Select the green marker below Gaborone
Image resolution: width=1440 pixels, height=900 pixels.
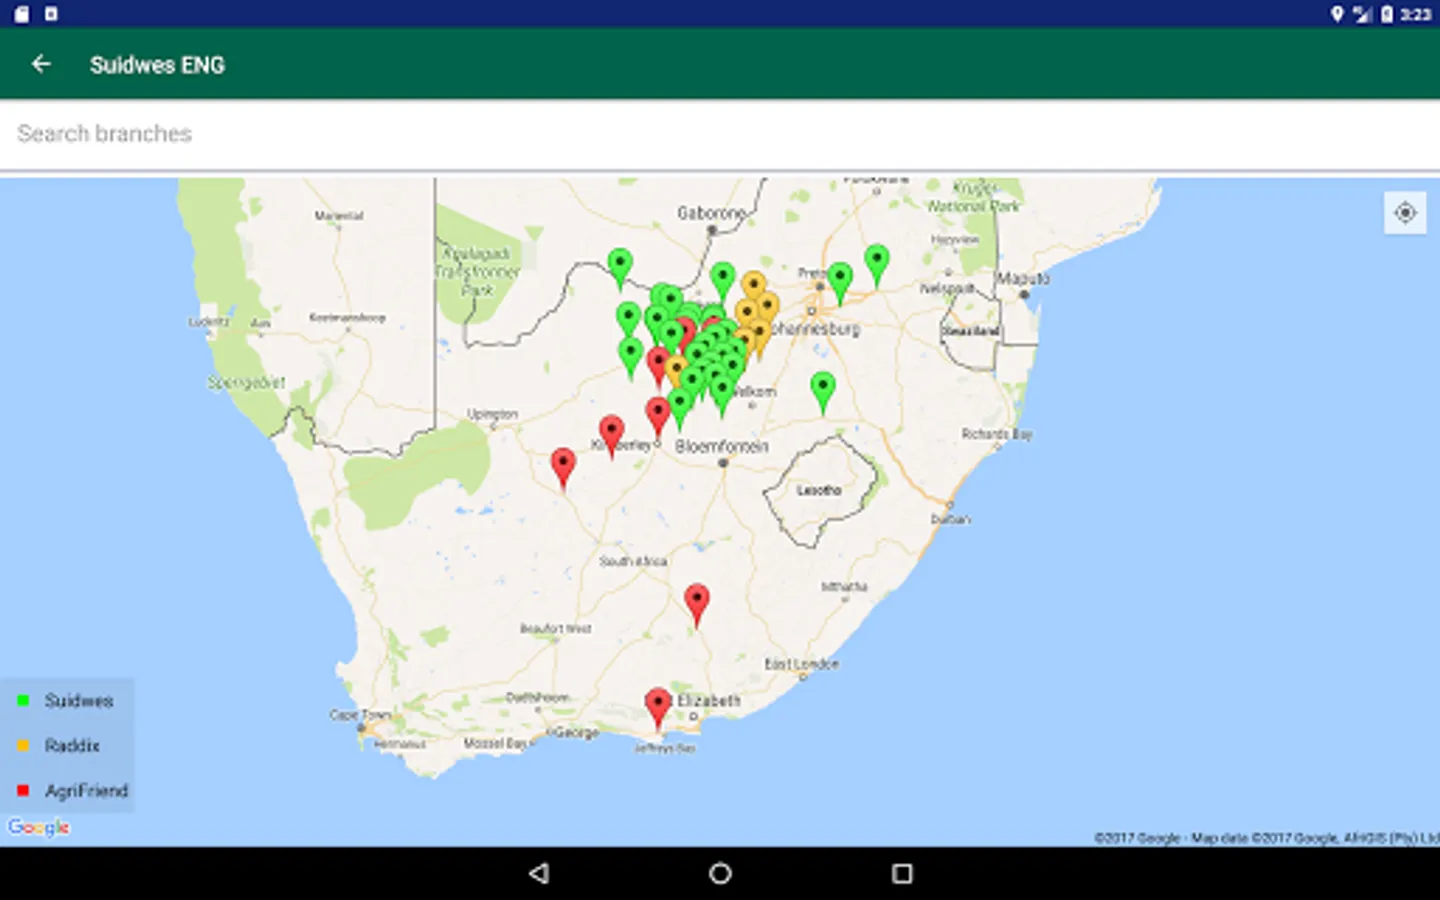tap(723, 282)
